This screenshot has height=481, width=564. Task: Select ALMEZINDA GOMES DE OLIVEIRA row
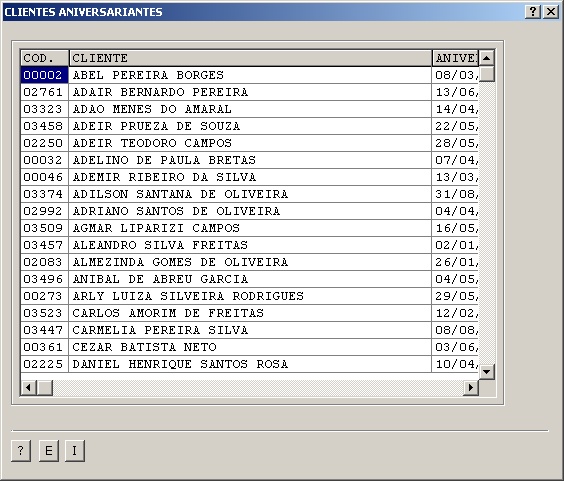250,262
